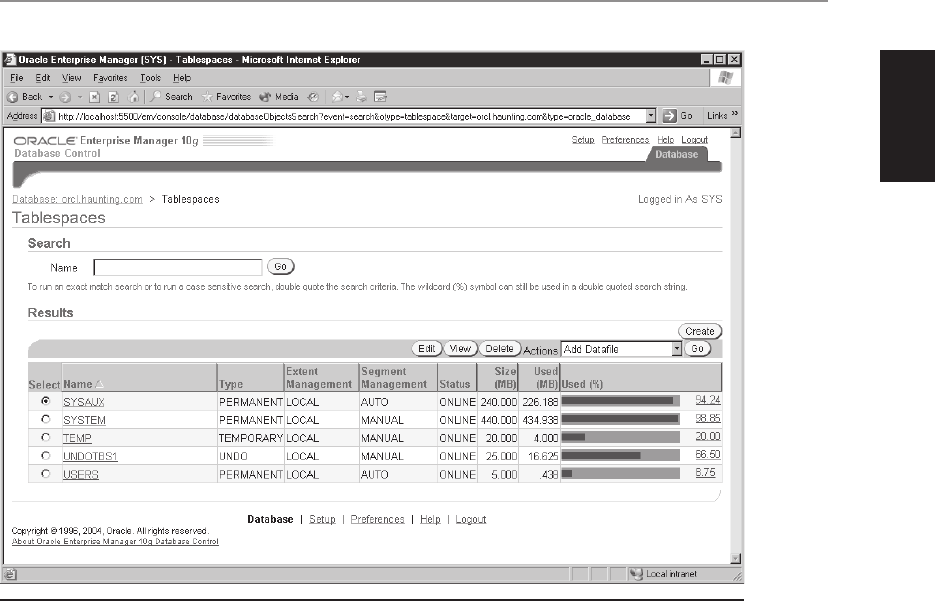
Task: Select the UNDOTBS1 radio button
Action: click(x=45, y=456)
